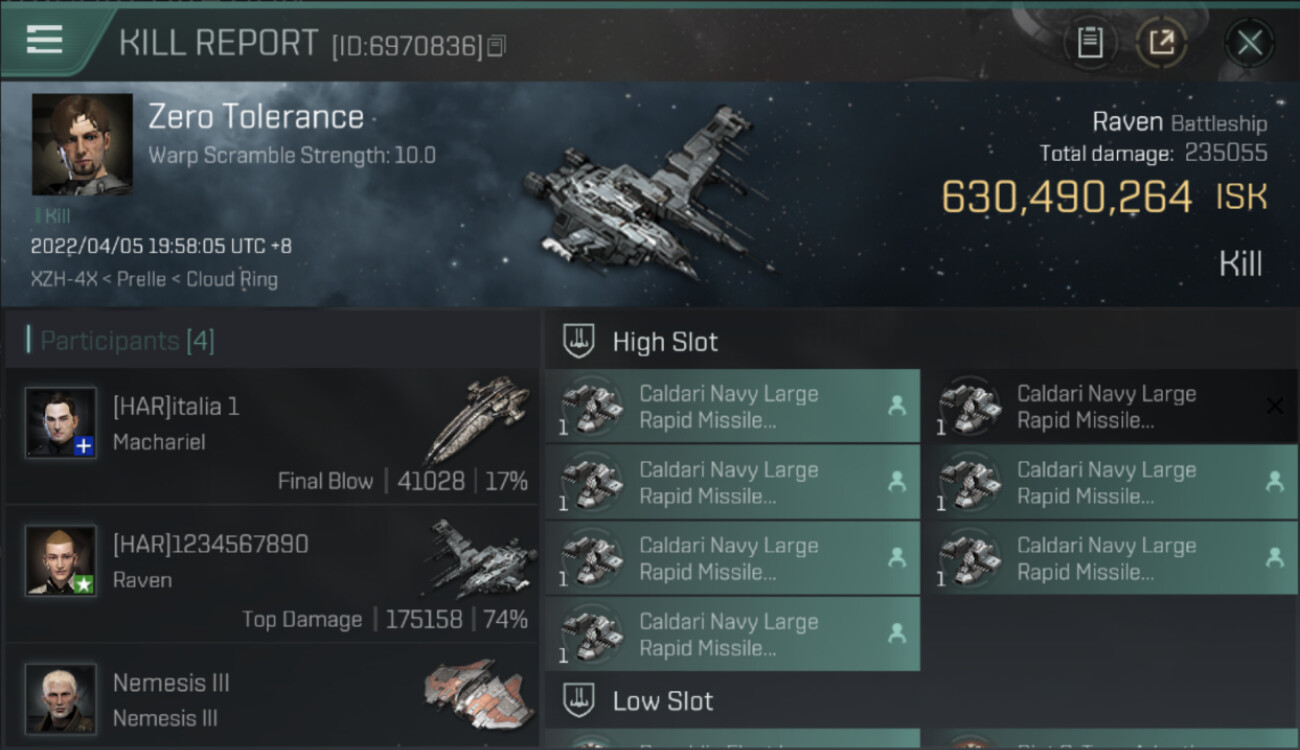
Task: Copy the kill report ID
Action: point(497,45)
